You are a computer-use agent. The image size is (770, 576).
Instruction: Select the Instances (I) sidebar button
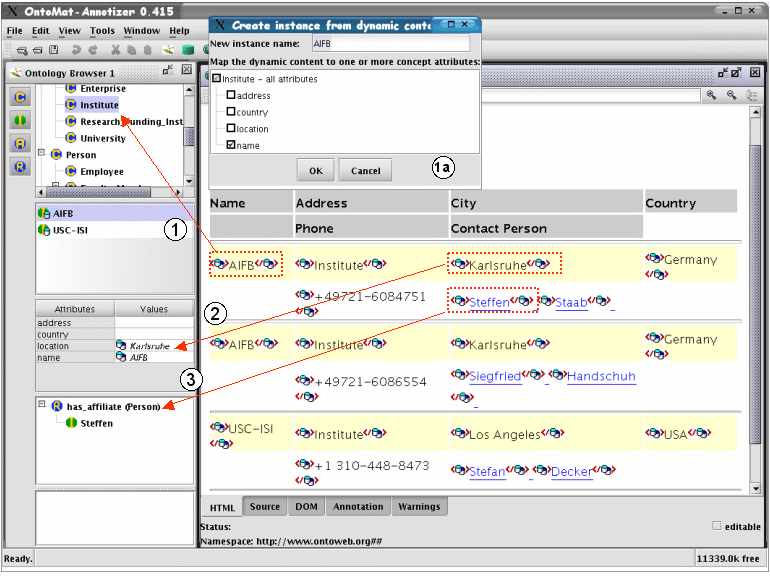pyautogui.click(x=20, y=120)
